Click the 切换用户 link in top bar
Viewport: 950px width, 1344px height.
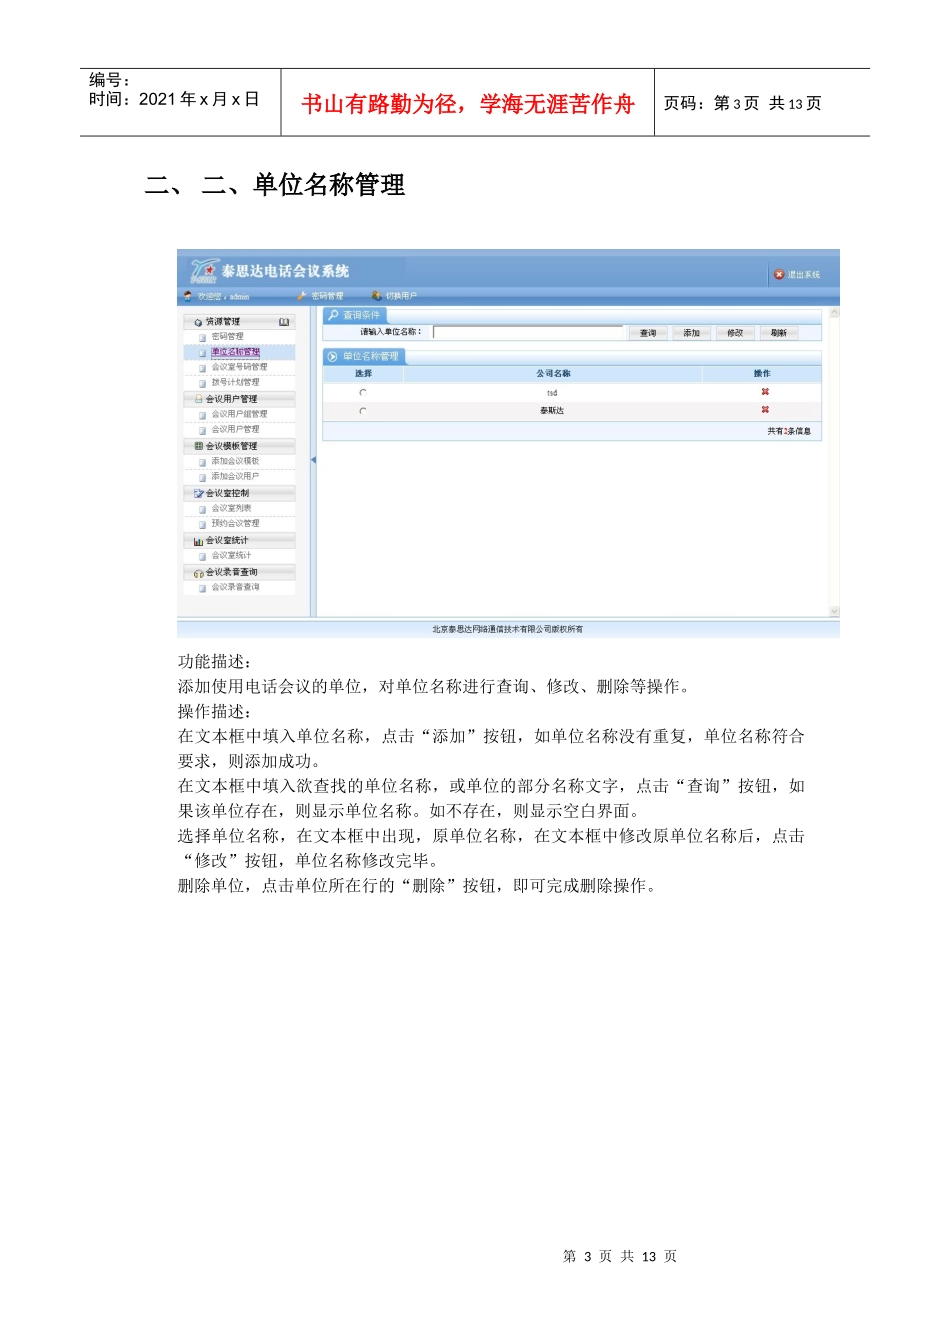[401, 296]
